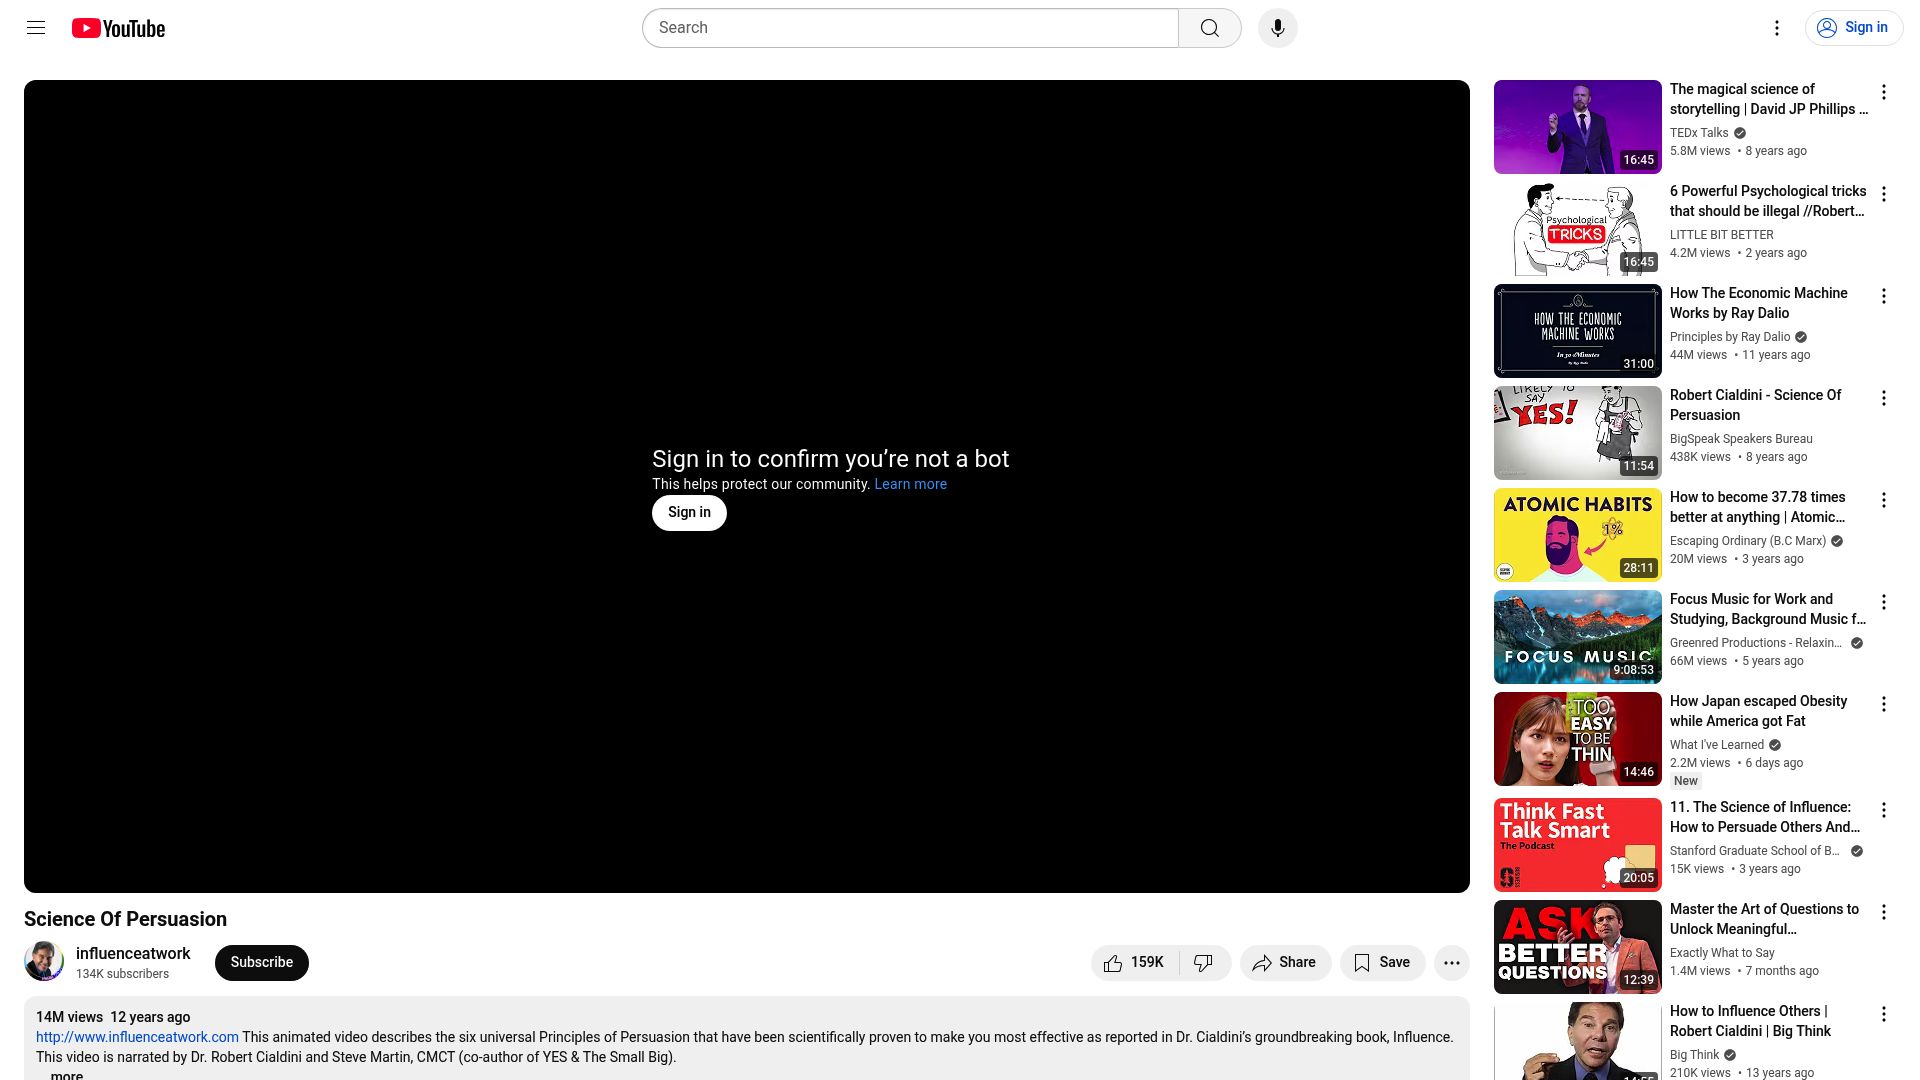Image resolution: width=1920 pixels, height=1080 pixels.
Task: Click Sign in button in top header
Action: pyautogui.click(x=1854, y=28)
